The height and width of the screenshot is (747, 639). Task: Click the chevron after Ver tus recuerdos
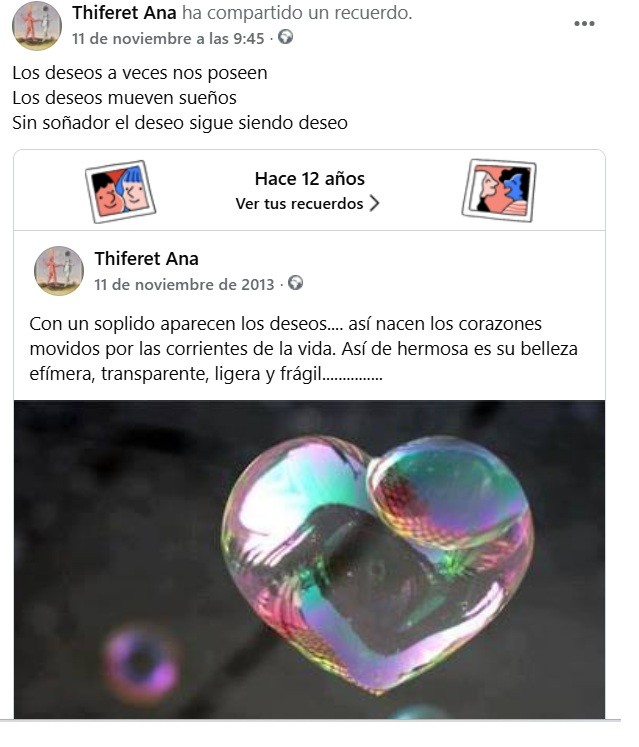click(x=375, y=203)
